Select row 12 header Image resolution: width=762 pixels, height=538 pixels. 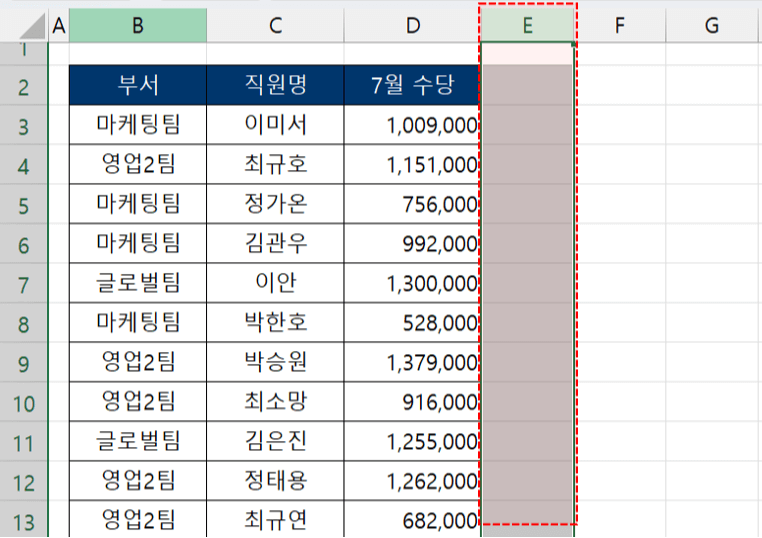click(x=23, y=481)
